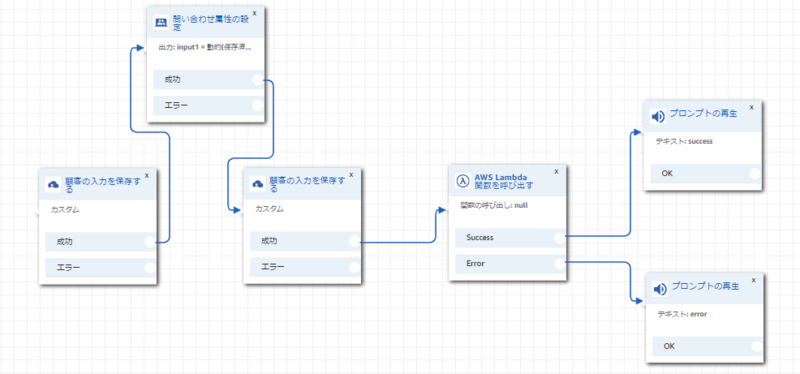Image resolution: width=800 pixels, height=374 pixels.
Task: Open the leftmost 顧客の入力を保存する block title
Action: tap(103, 185)
